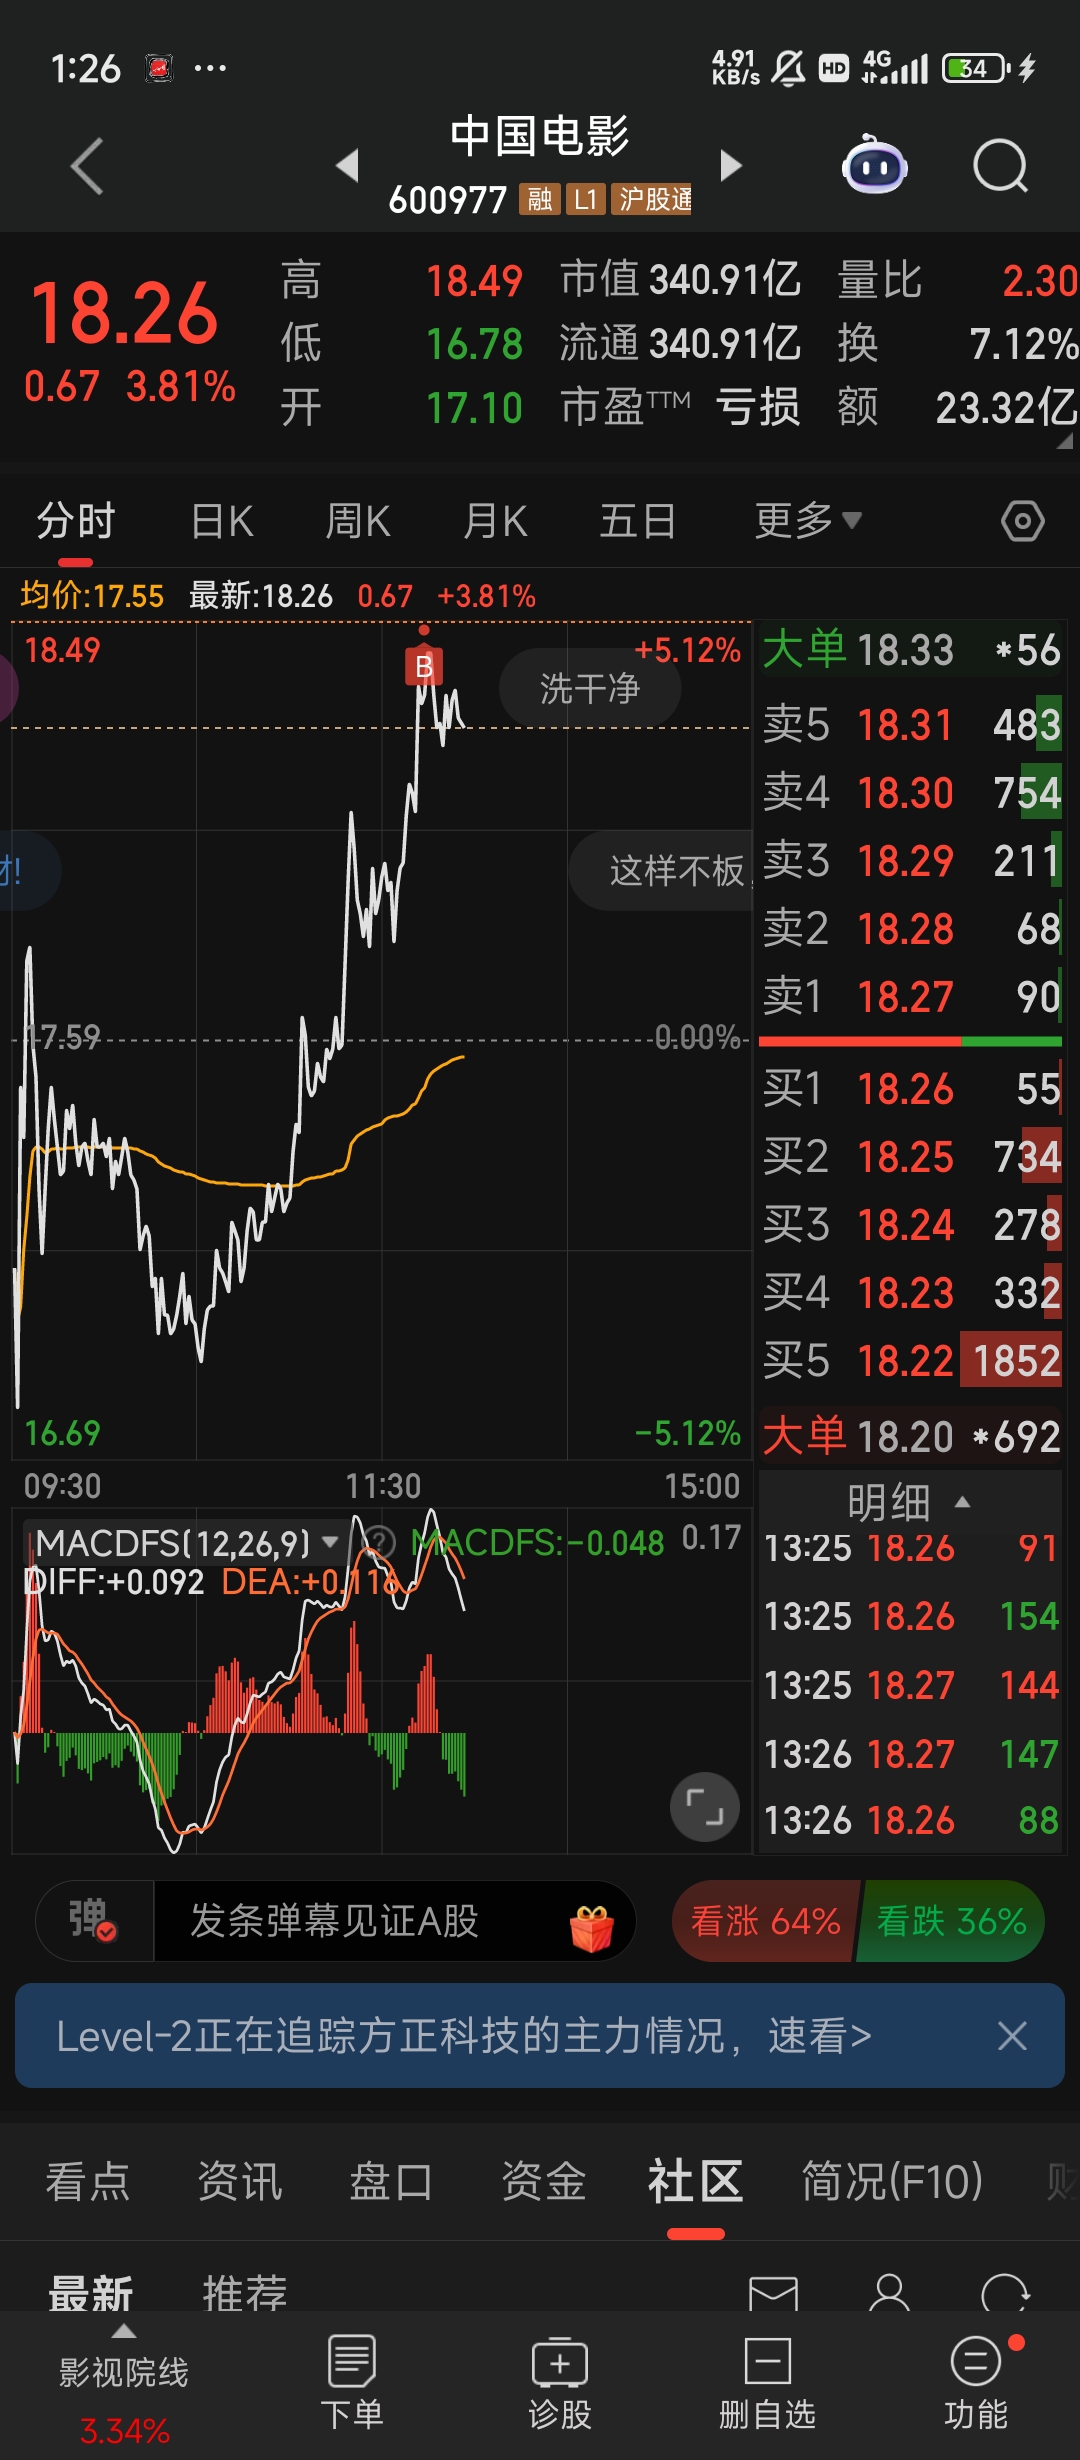Select 买1 18.26 bid row
Image resolution: width=1080 pixels, height=2460 pixels.
tap(911, 1088)
